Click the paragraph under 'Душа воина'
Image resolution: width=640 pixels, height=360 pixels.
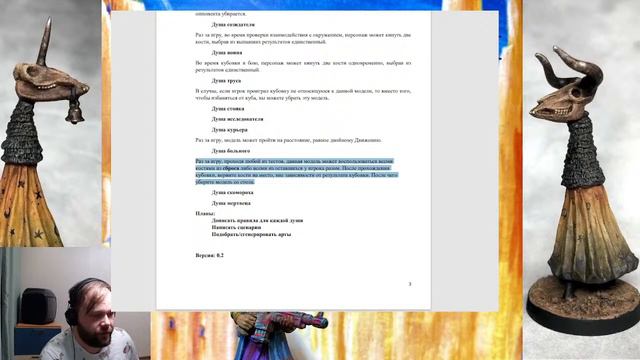[303, 67]
